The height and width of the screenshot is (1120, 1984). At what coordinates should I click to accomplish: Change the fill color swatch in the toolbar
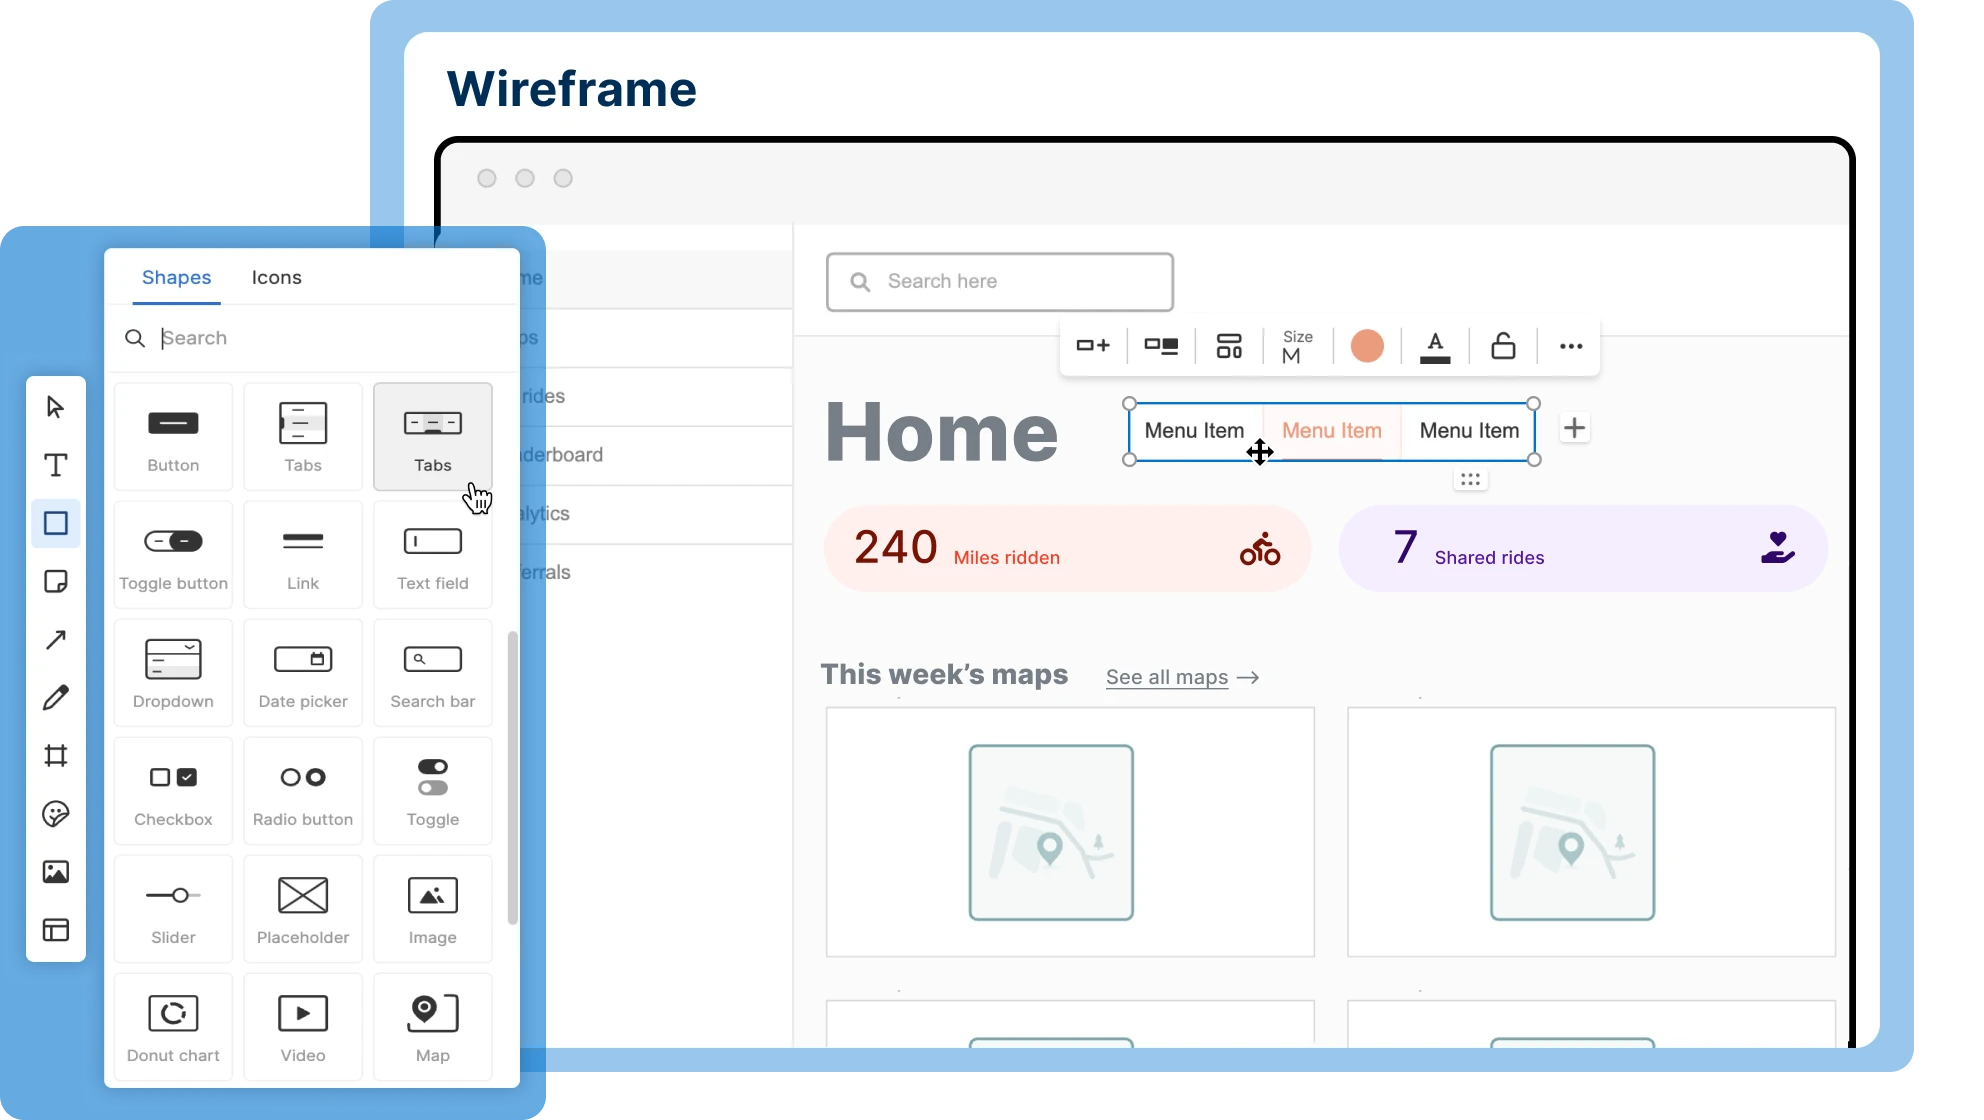[1367, 346]
